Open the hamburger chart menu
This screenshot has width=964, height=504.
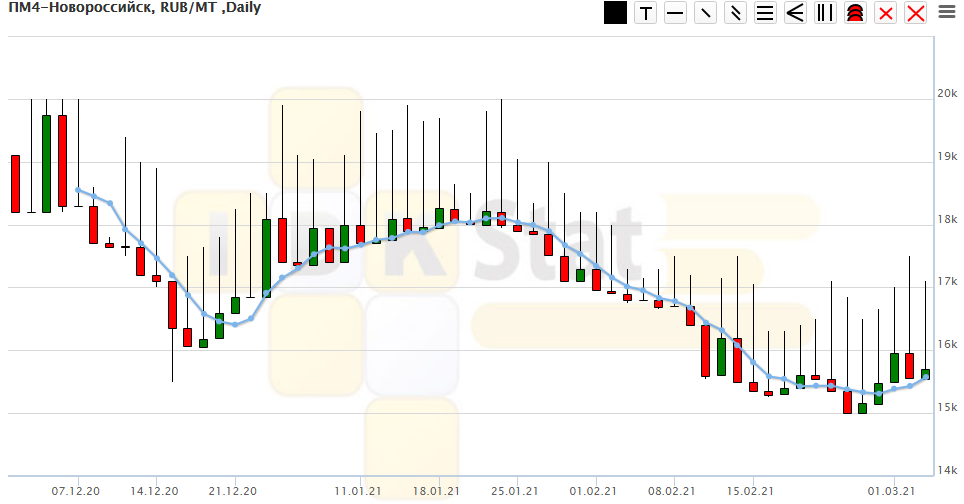pos(946,13)
